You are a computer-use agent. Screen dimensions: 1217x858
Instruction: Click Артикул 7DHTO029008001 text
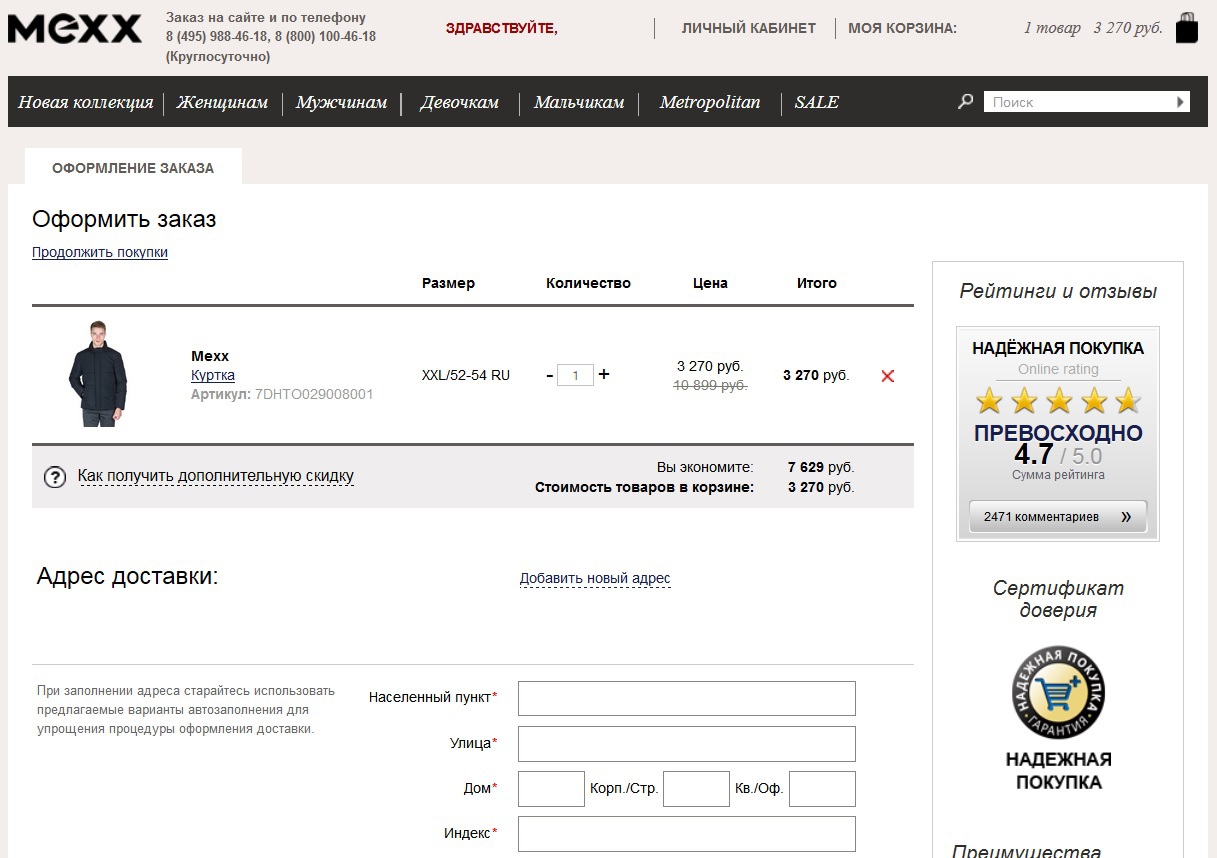click(x=282, y=394)
